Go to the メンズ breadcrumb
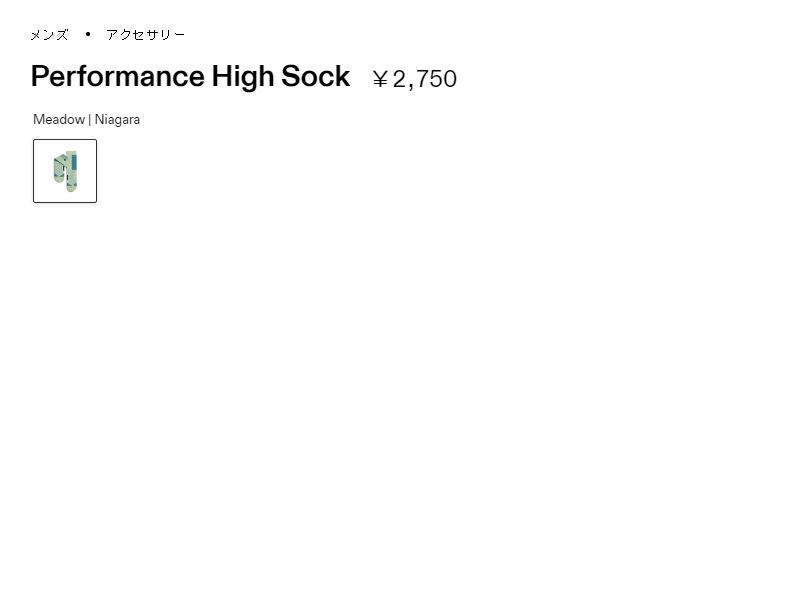This screenshot has width=800, height=600. click(49, 35)
